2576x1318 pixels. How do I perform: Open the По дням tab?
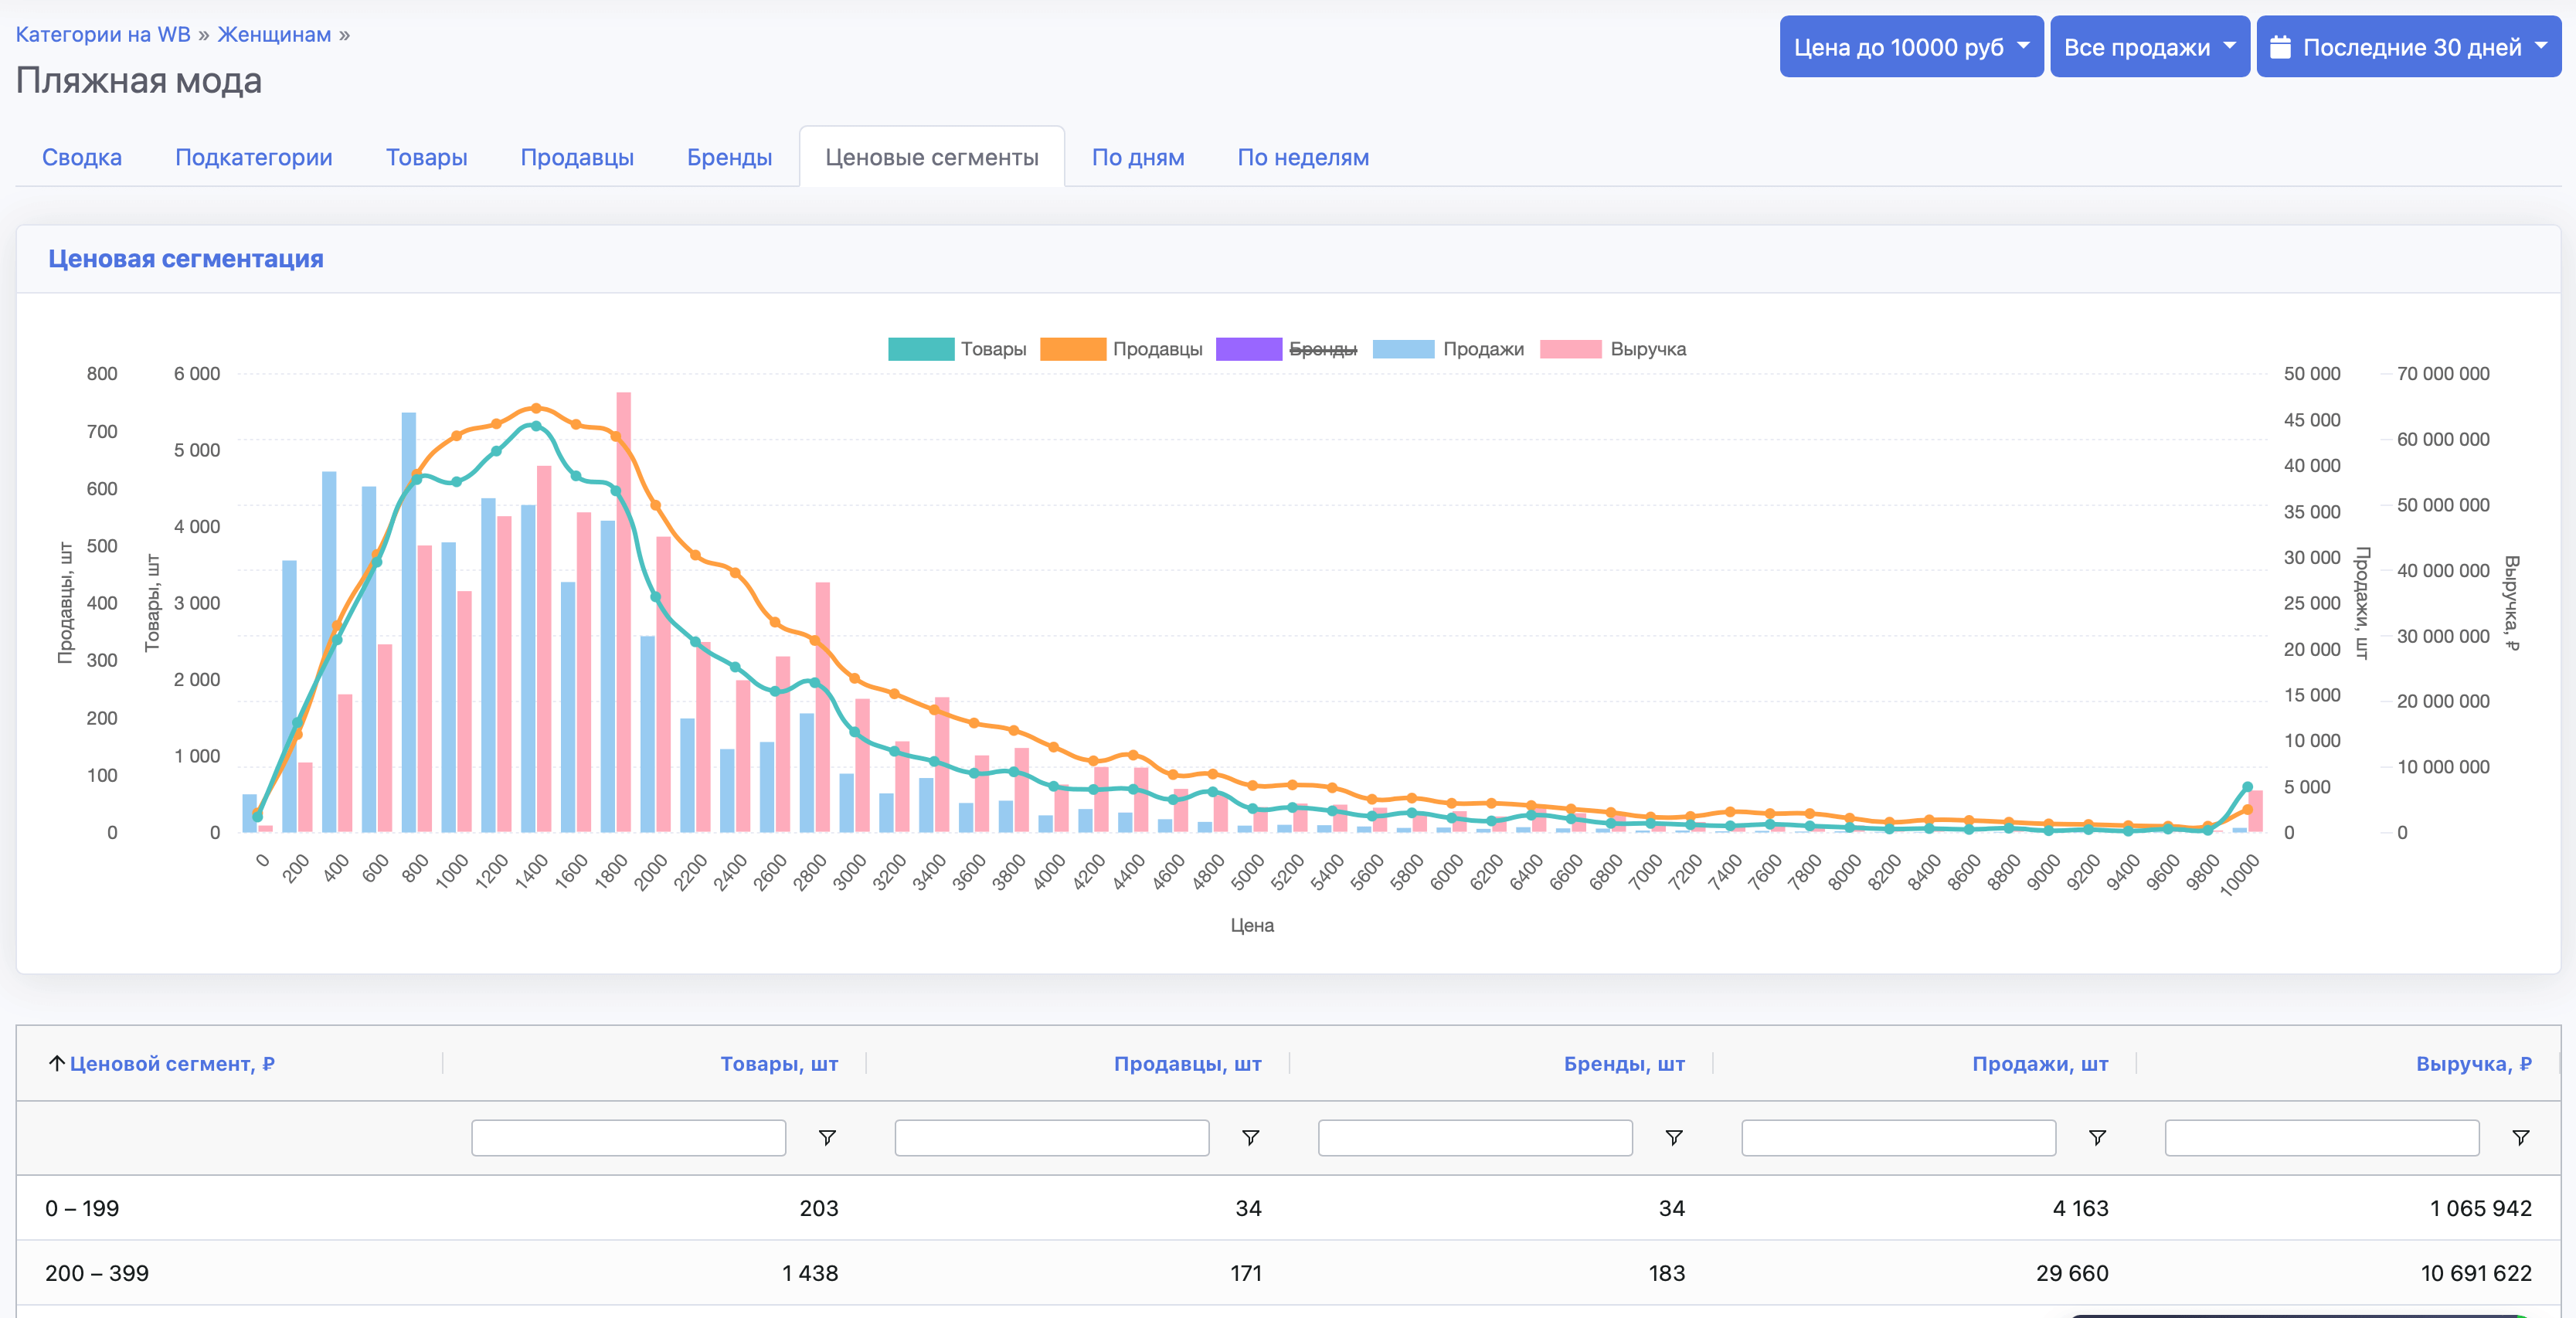[x=1139, y=157]
